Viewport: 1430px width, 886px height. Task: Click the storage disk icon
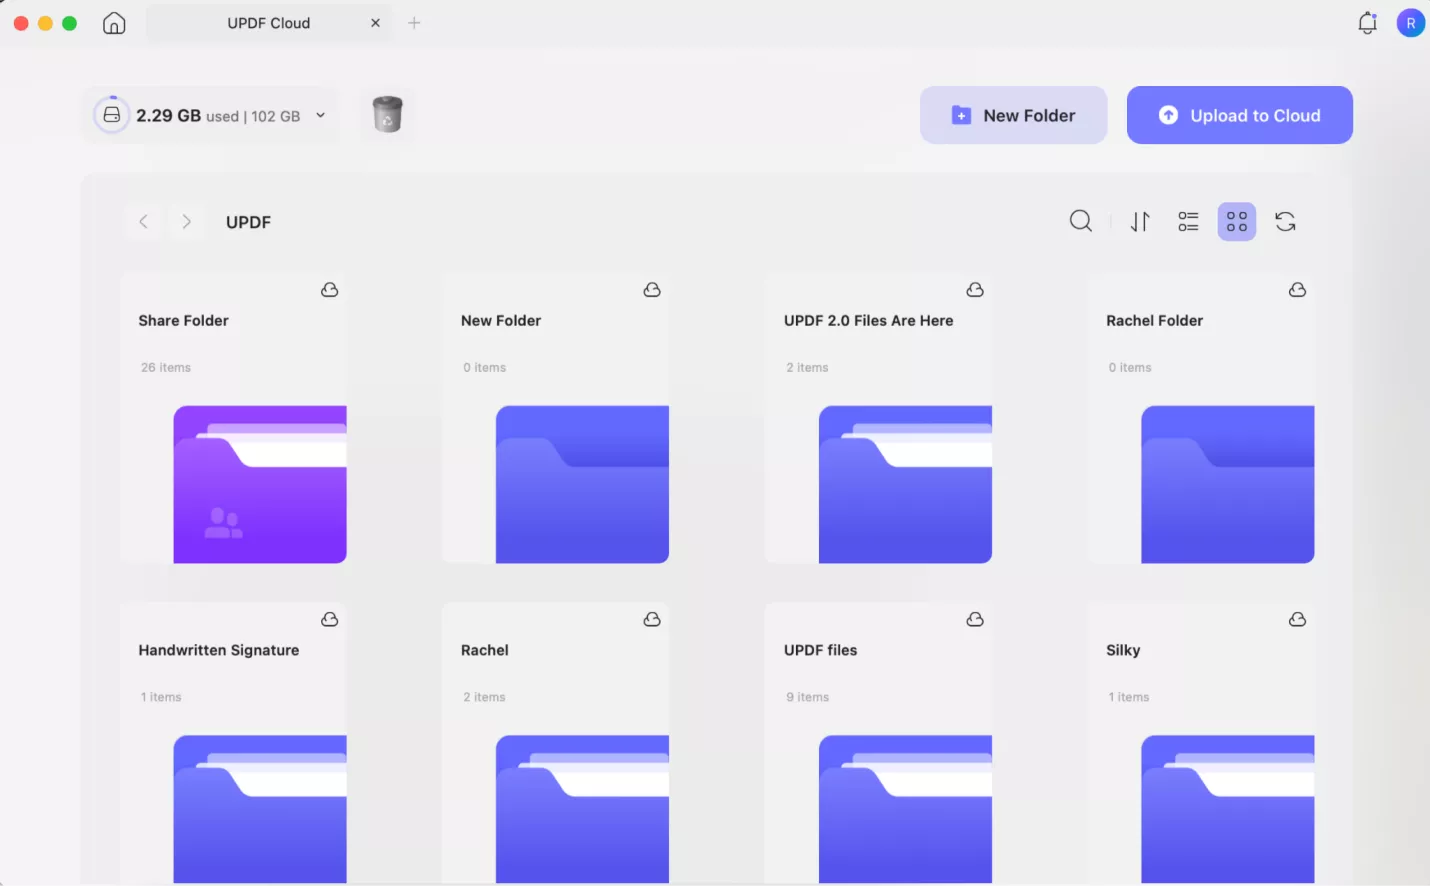point(112,115)
